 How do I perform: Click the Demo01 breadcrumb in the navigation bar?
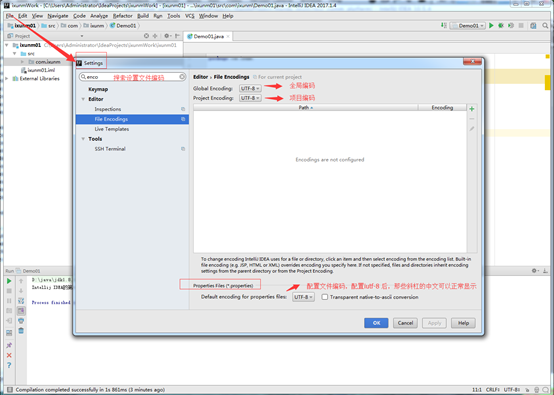pyautogui.click(x=123, y=25)
